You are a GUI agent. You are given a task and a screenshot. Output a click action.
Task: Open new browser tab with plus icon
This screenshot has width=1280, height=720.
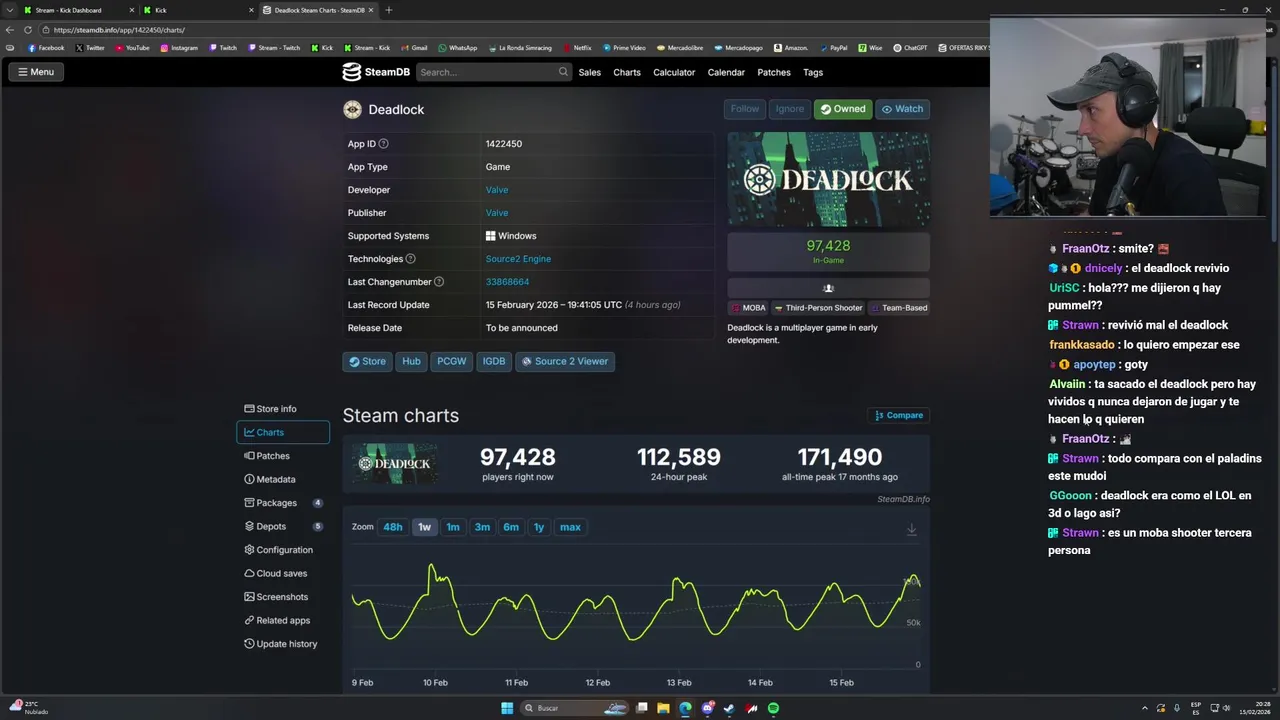(388, 10)
